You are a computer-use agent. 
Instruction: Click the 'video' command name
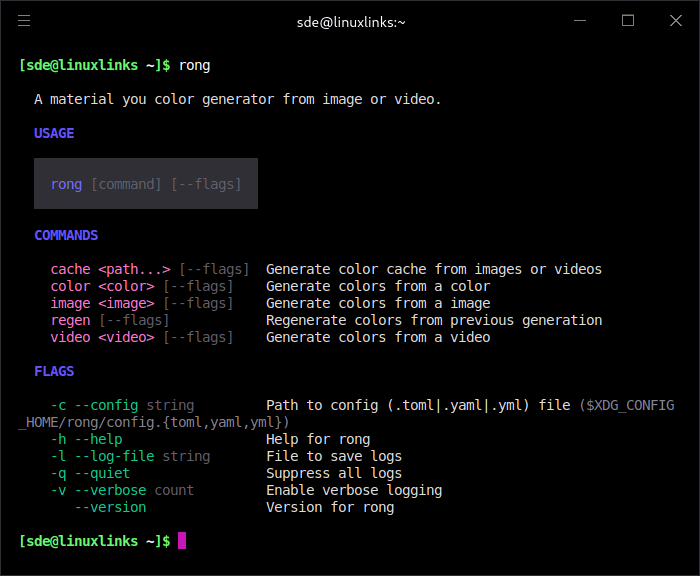pyautogui.click(x=70, y=337)
